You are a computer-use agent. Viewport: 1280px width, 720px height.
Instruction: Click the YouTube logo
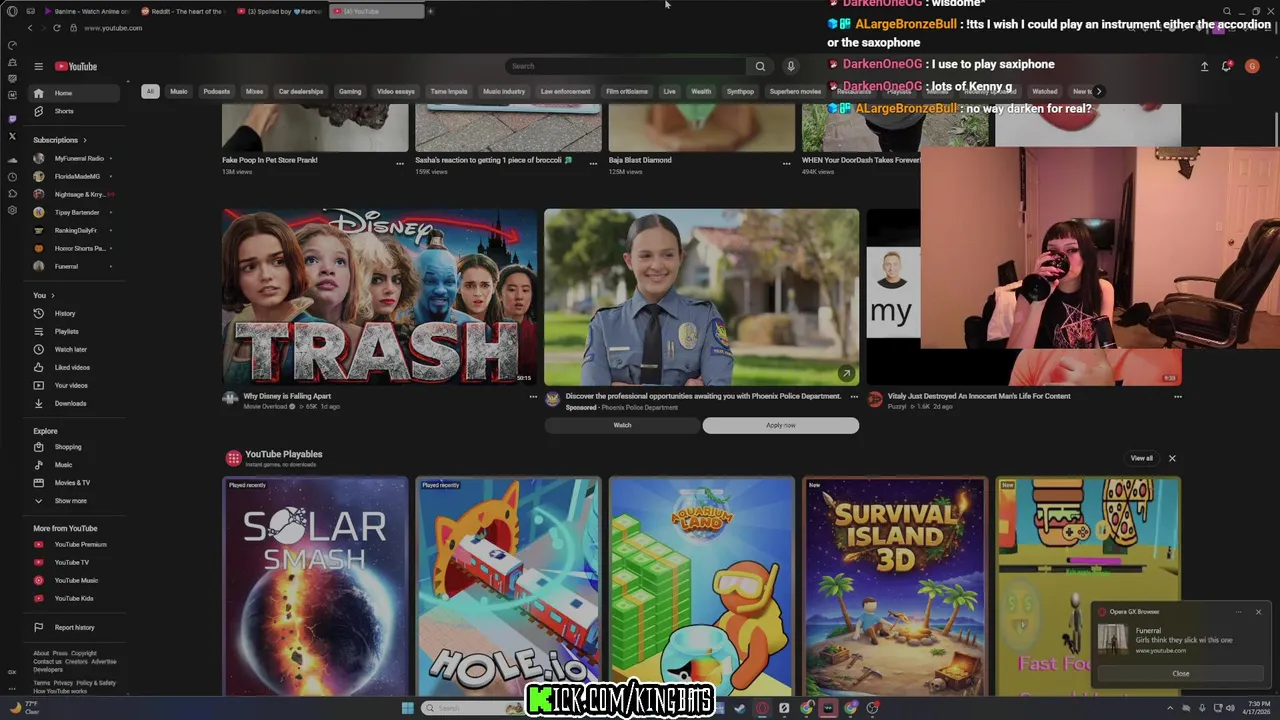pyautogui.click(x=76, y=66)
